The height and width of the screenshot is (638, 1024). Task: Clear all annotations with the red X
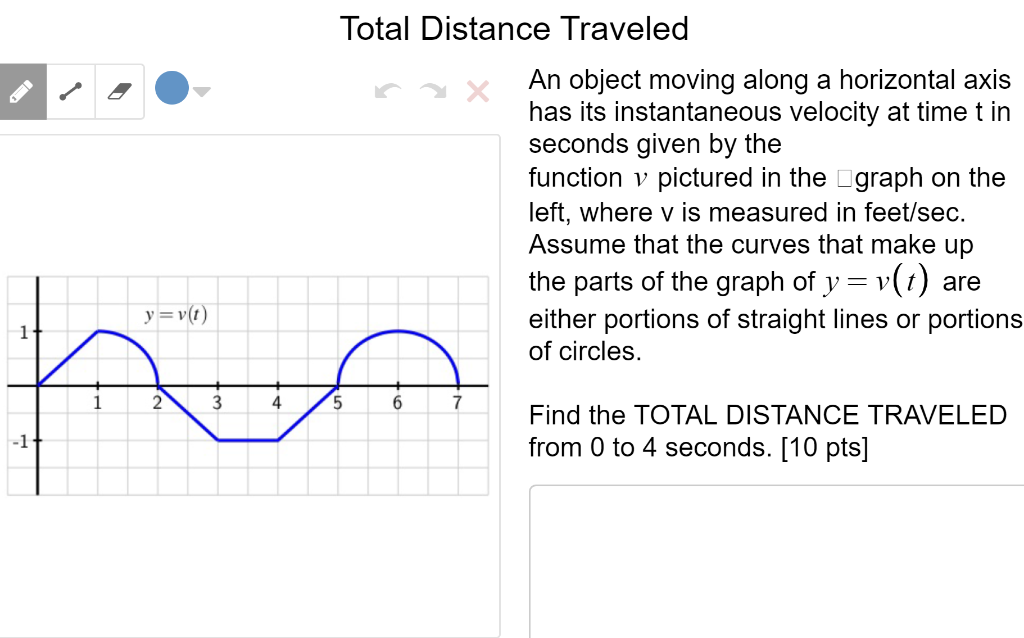tap(478, 92)
